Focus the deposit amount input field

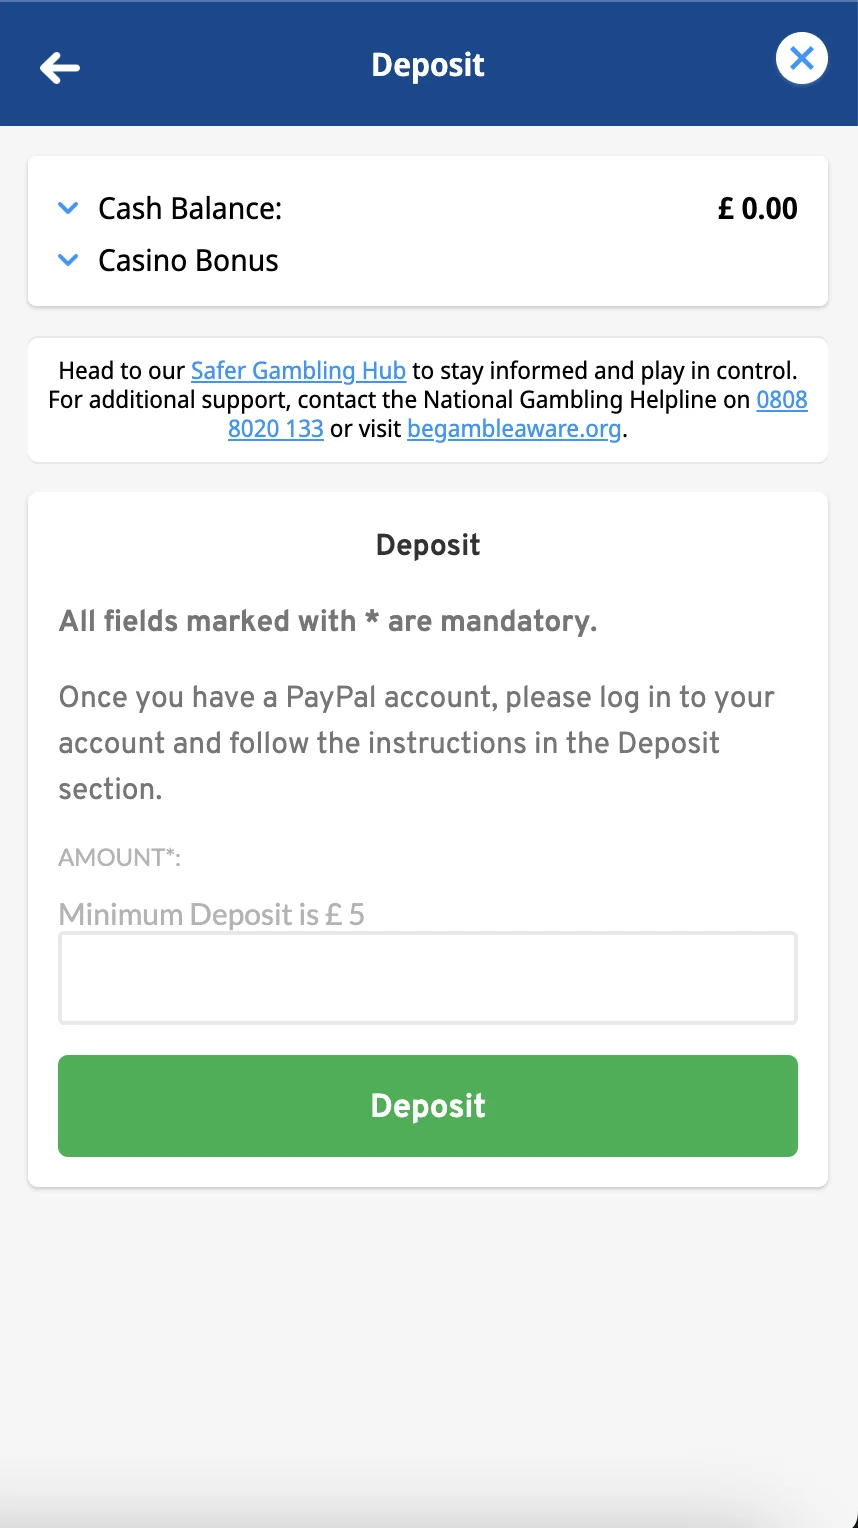[x=428, y=978]
